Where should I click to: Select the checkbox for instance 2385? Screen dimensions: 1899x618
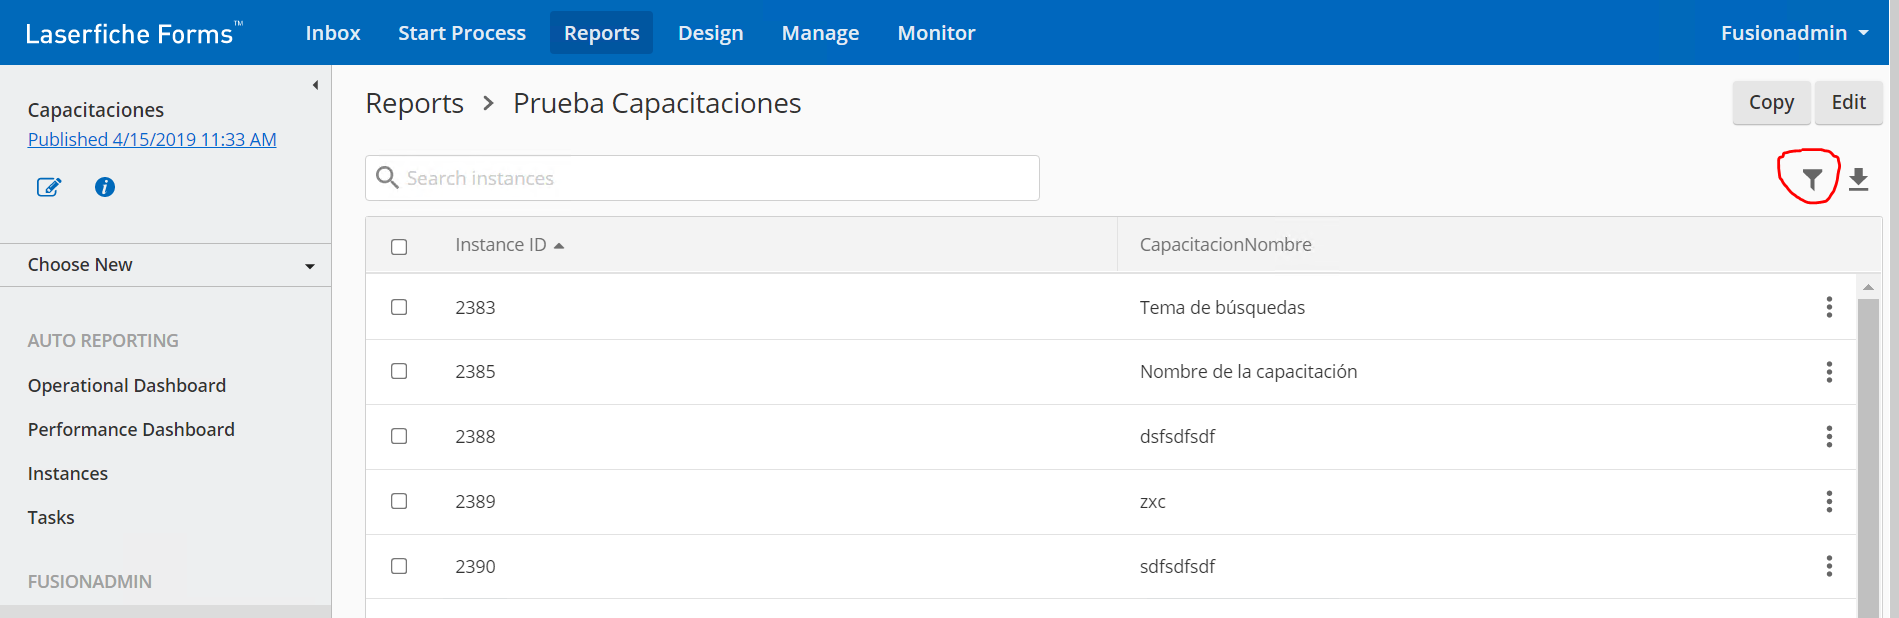399,372
